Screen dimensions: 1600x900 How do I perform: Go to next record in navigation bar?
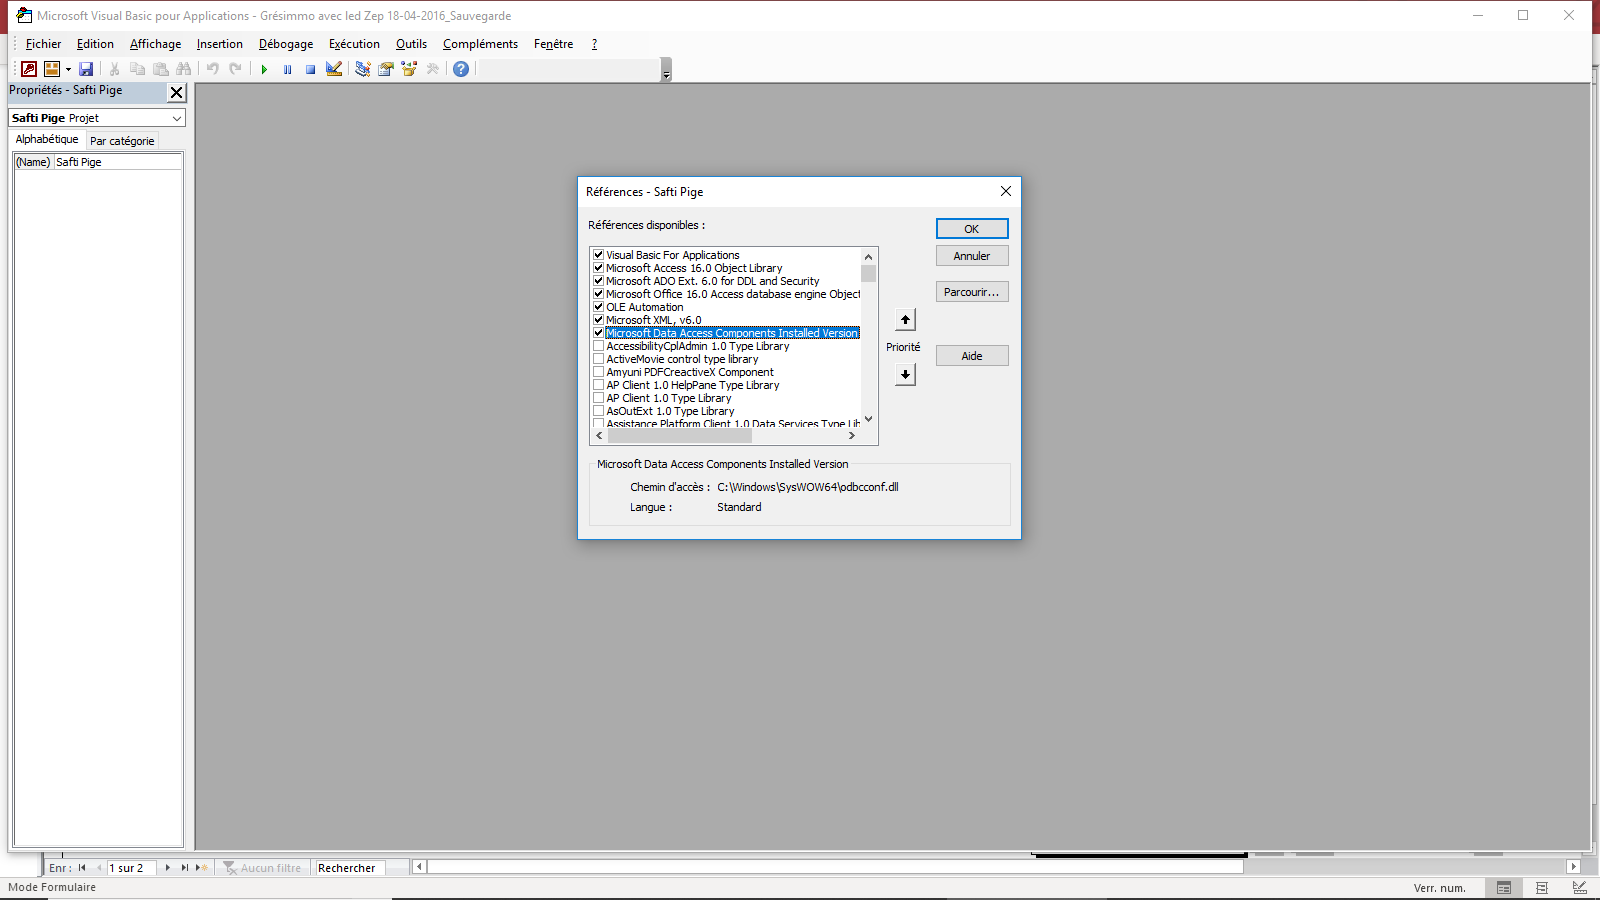(167, 868)
